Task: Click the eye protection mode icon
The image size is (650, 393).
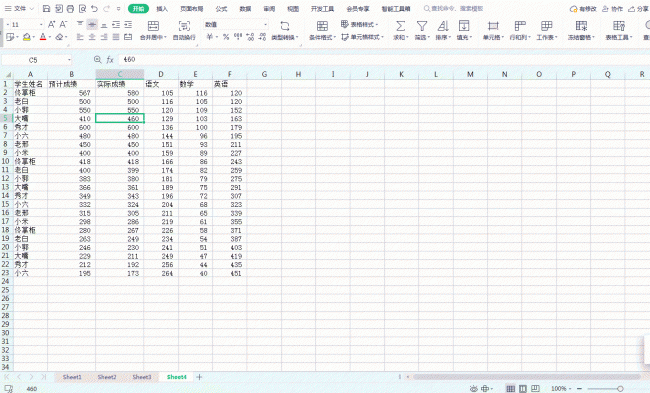Action: pos(473,388)
